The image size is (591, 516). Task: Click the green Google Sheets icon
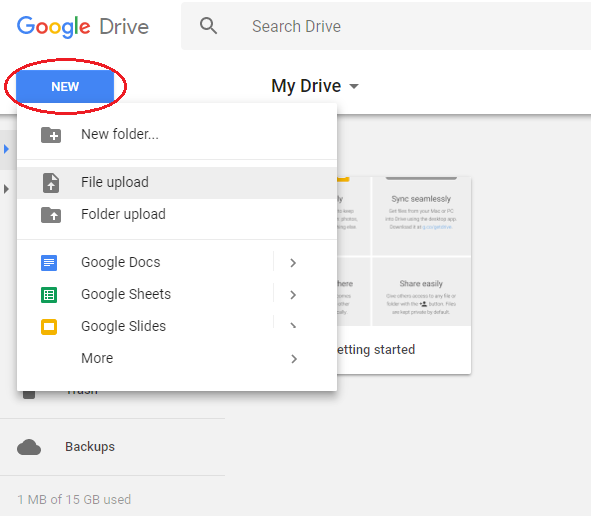(49, 295)
